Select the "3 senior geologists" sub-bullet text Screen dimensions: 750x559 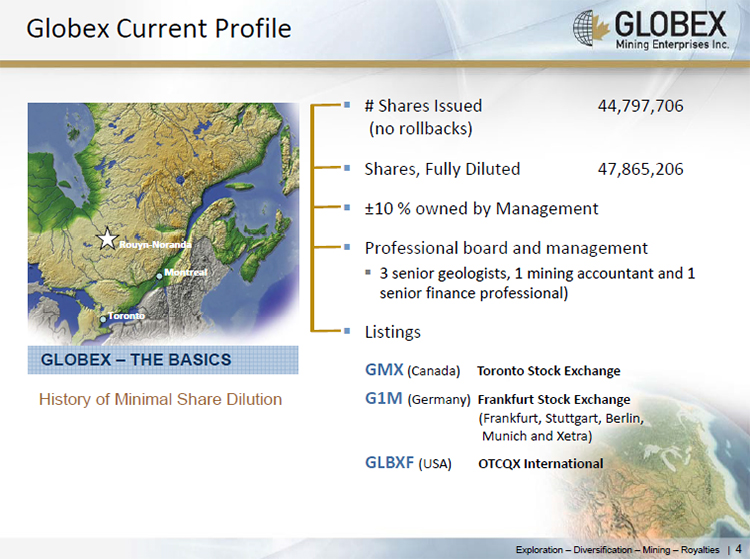pyautogui.click(x=537, y=283)
